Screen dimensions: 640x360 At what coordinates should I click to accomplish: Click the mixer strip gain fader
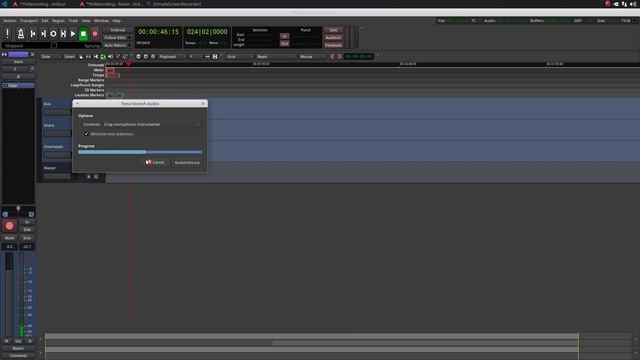click(9, 294)
